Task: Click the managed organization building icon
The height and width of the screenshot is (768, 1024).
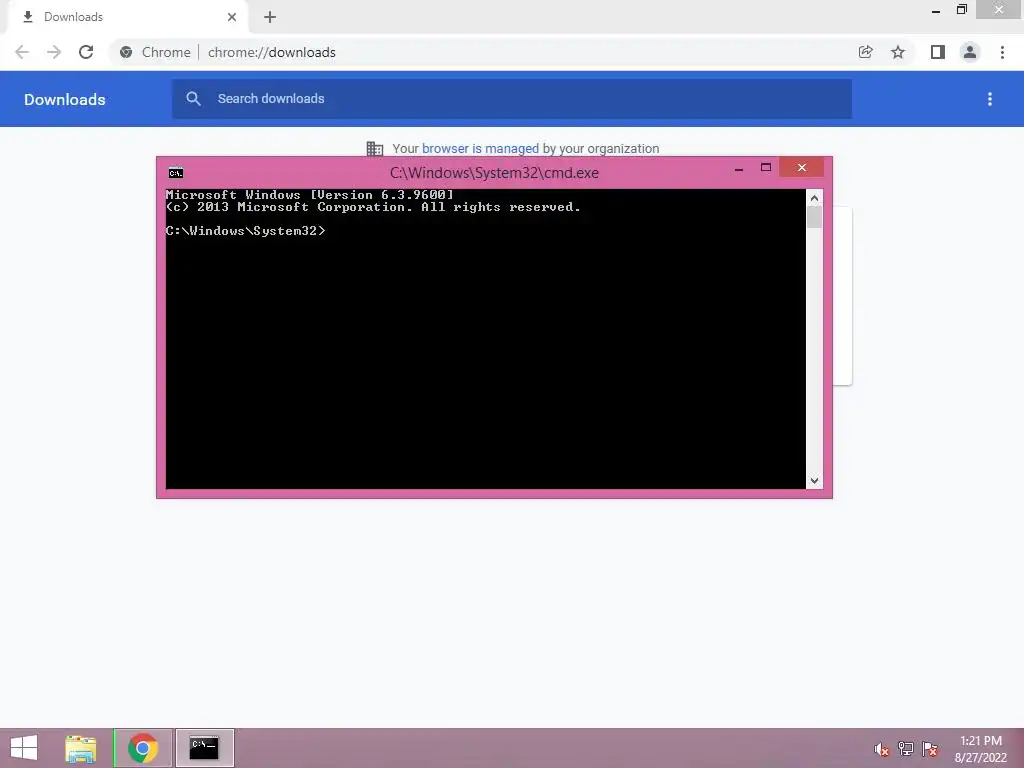Action: [x=375, y=149]
